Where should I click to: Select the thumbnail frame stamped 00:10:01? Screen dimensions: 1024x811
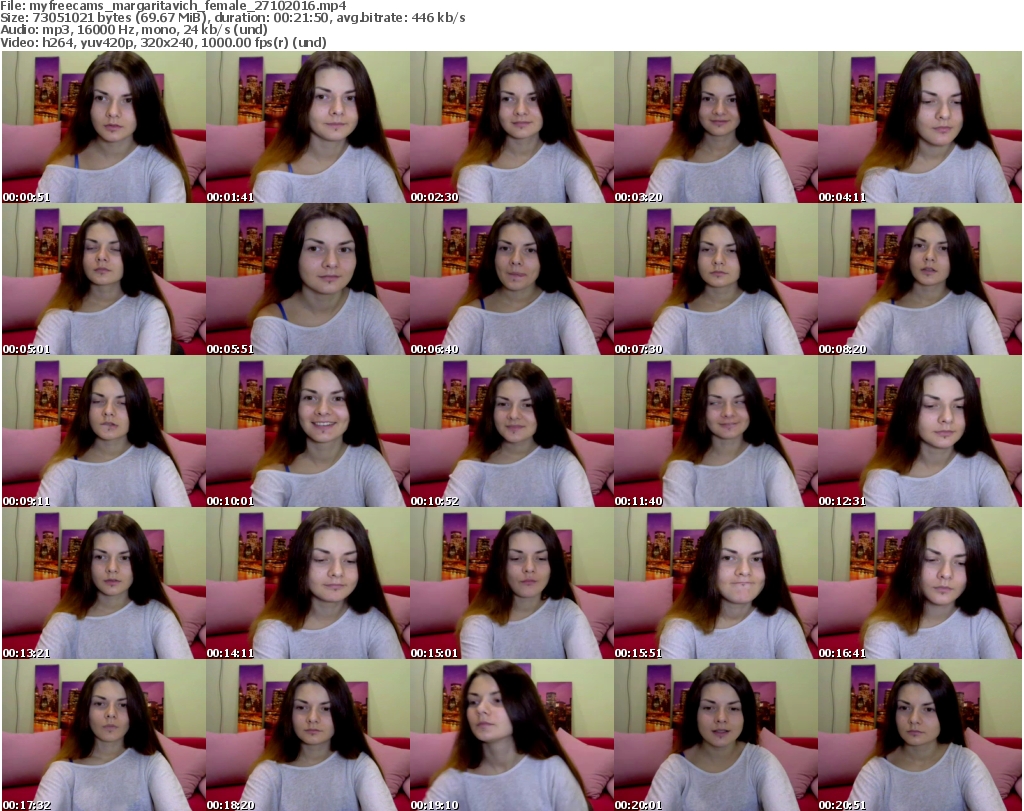[308, 431]
